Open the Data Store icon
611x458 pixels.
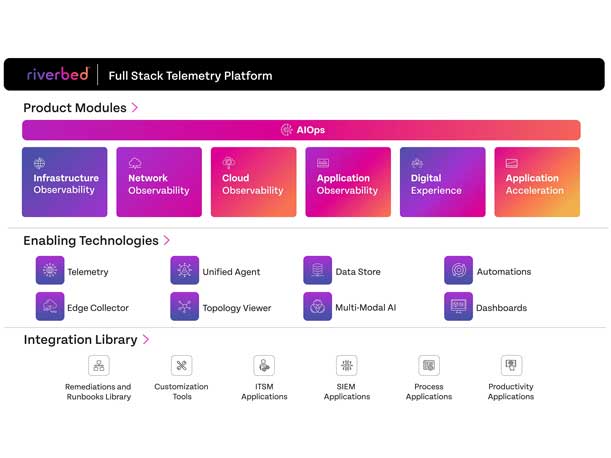[318, 271]
